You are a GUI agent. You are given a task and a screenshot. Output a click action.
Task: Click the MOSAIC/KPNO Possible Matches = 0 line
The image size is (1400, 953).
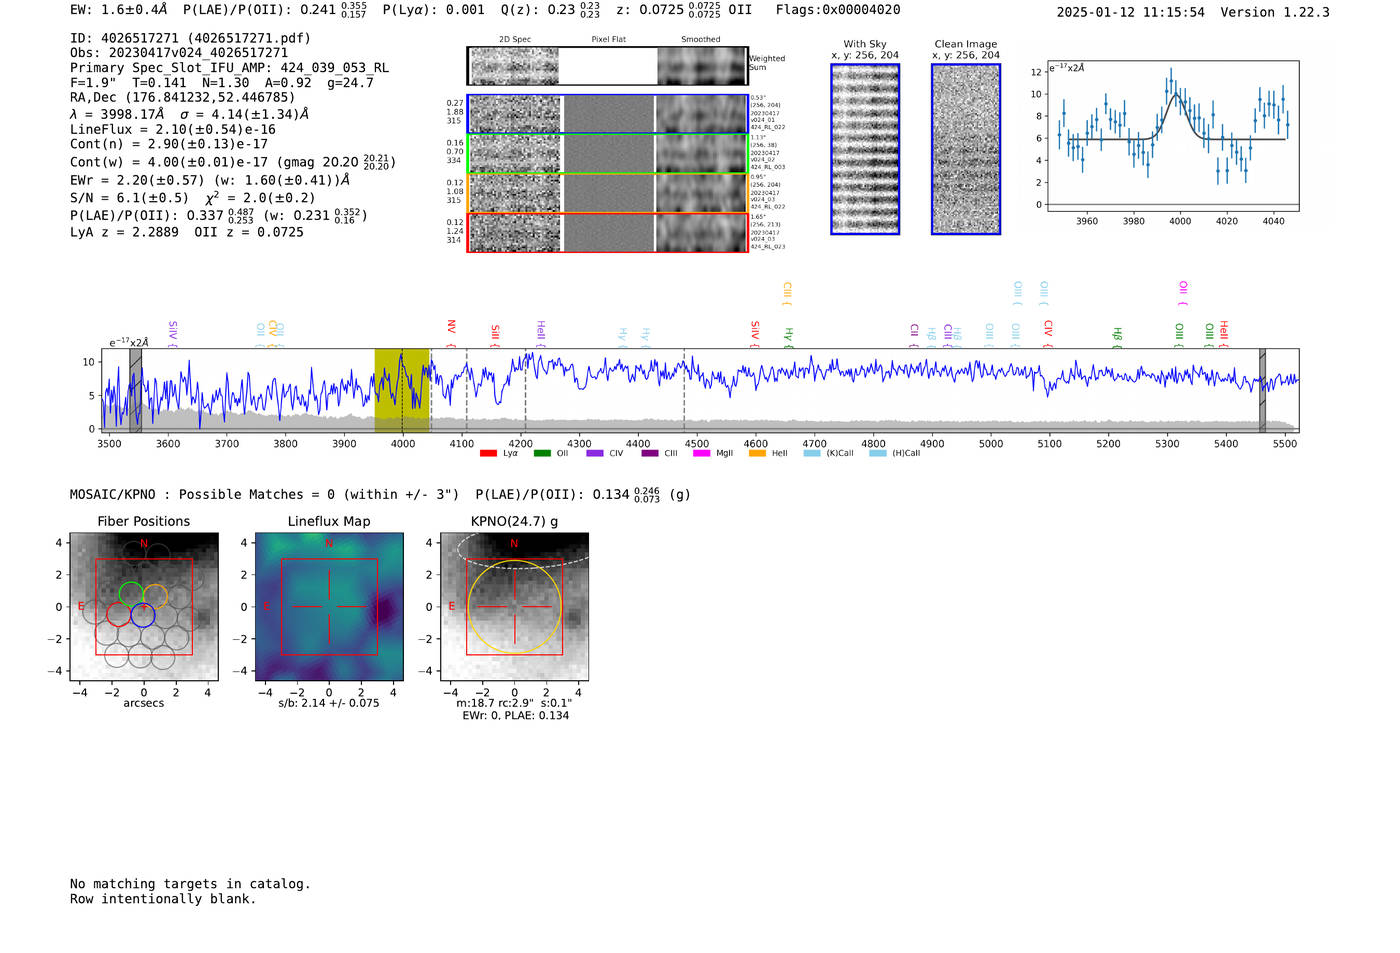(x=264, y=494)
